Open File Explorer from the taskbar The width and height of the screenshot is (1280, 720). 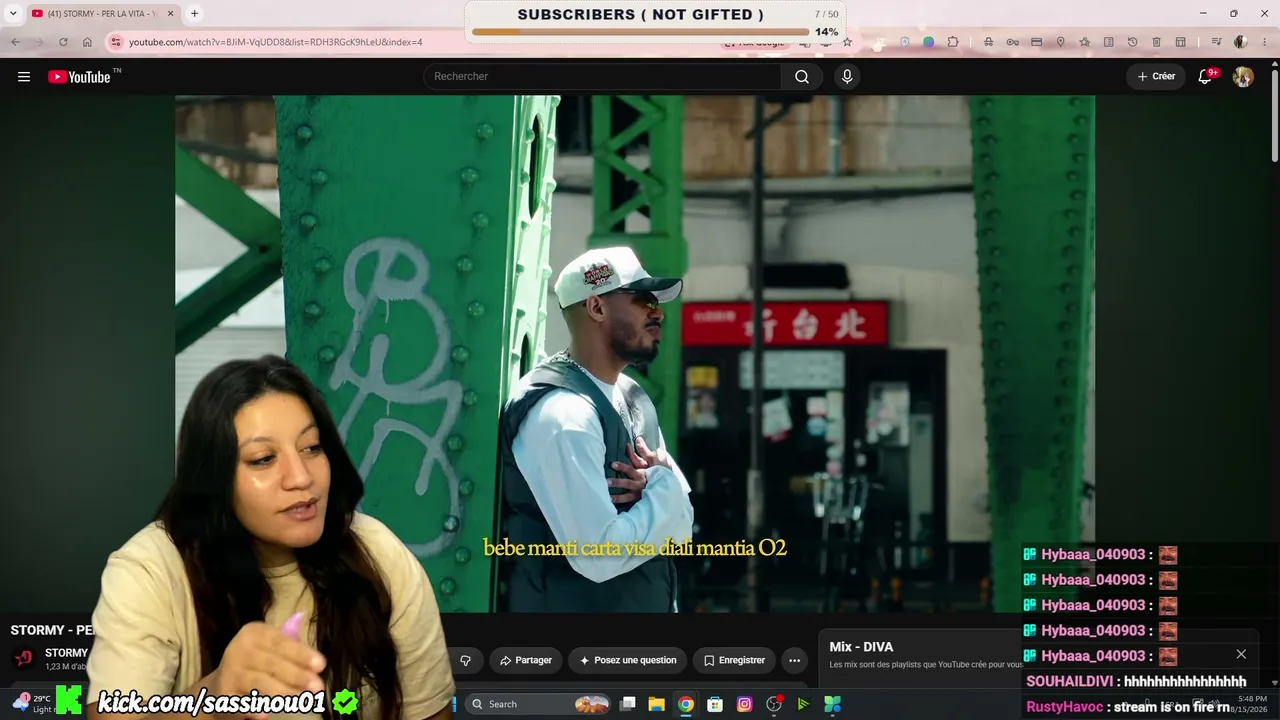pyautogui.click(x=657, y=704)
